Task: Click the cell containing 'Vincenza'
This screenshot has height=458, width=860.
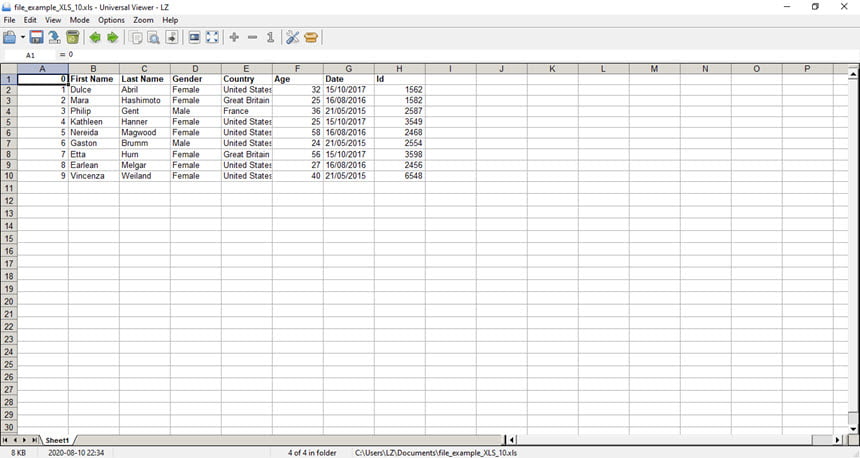Action: click(94, 176)
